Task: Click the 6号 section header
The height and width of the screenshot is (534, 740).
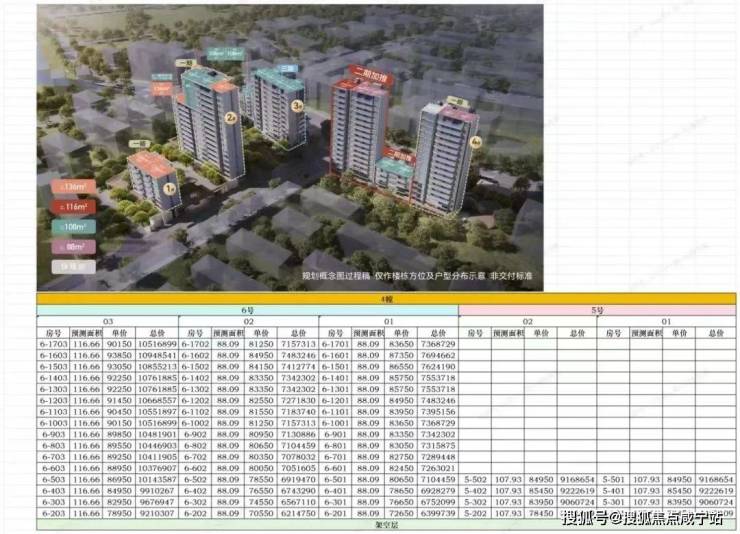Action: 247,310
